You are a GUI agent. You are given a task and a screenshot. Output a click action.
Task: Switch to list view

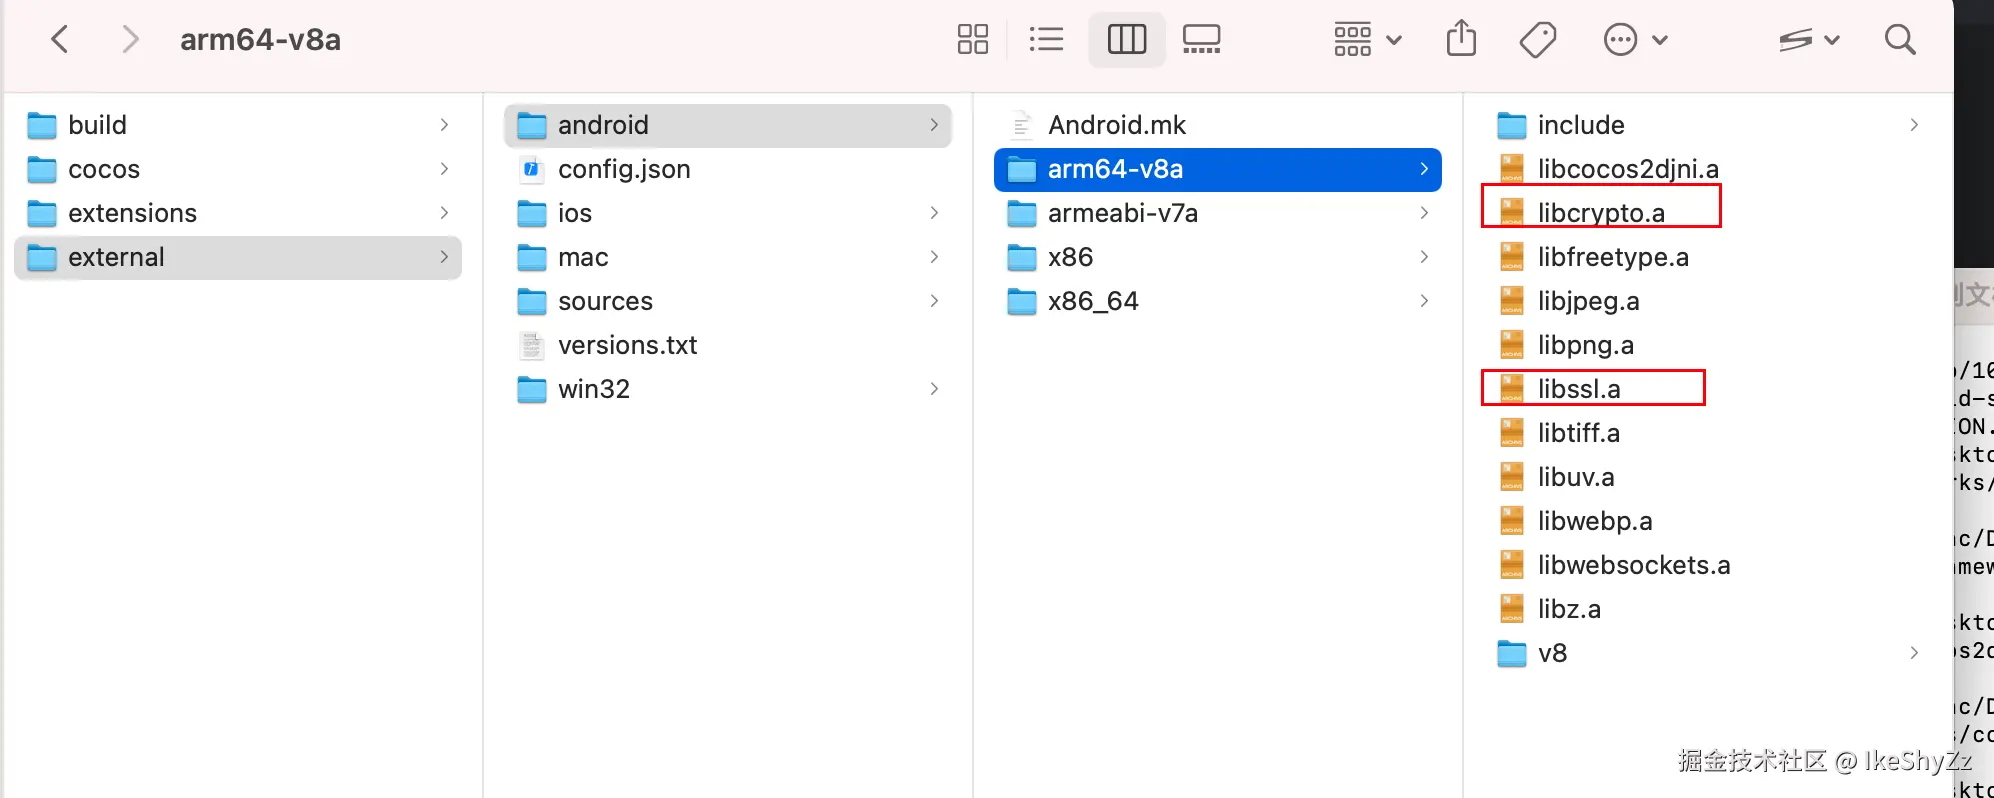click(x=1046, y=40)
